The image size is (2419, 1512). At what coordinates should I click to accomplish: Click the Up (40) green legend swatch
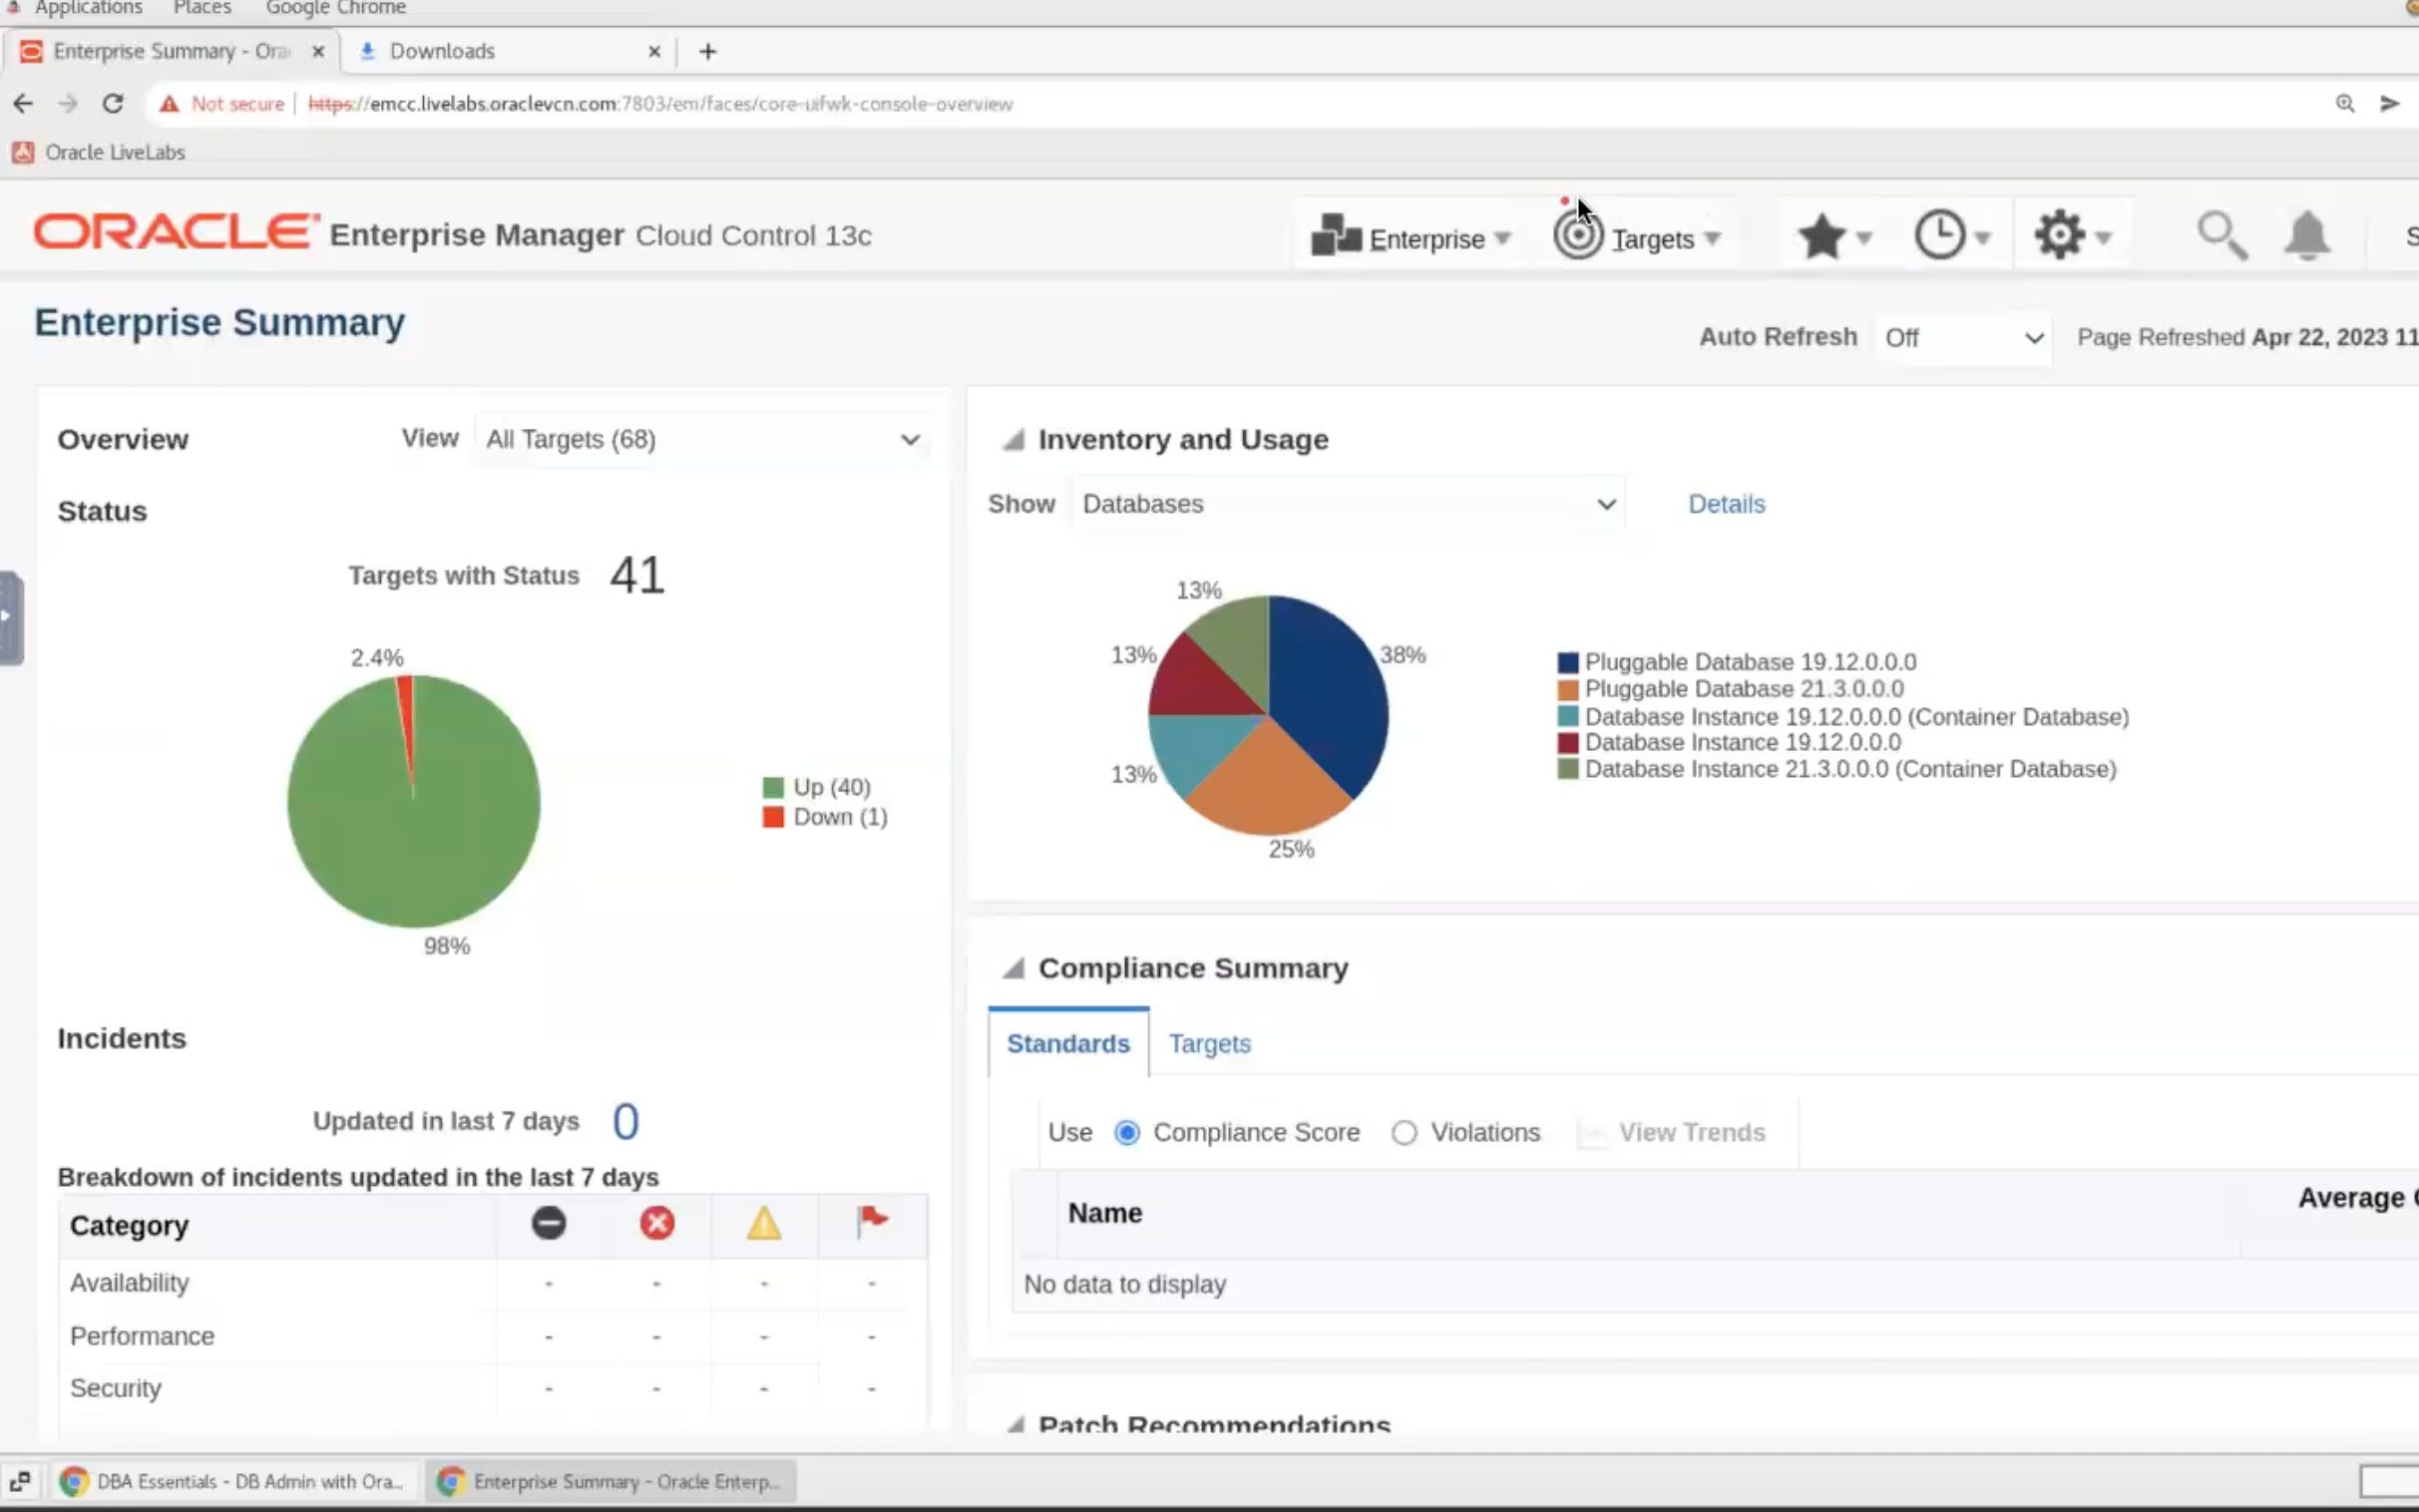(772, 788)
